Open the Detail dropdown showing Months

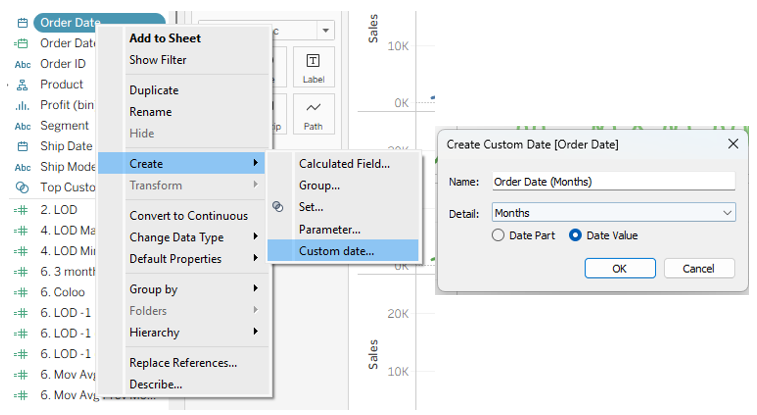click(614, 212)
